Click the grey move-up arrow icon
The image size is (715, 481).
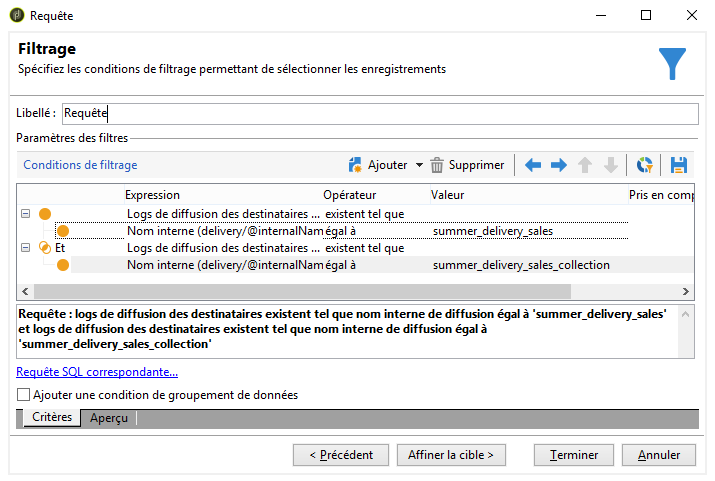(585, 165)
